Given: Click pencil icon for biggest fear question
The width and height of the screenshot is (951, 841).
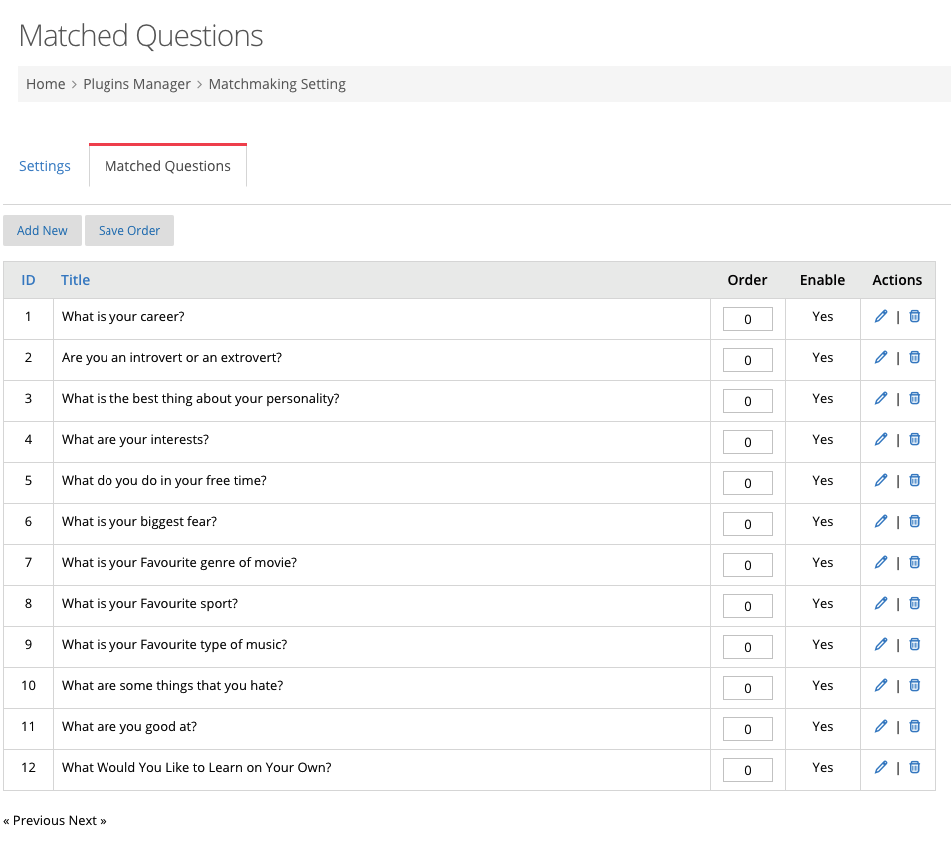Looking at the screenshot, I should pyautogui.click(x=881, y=521).
